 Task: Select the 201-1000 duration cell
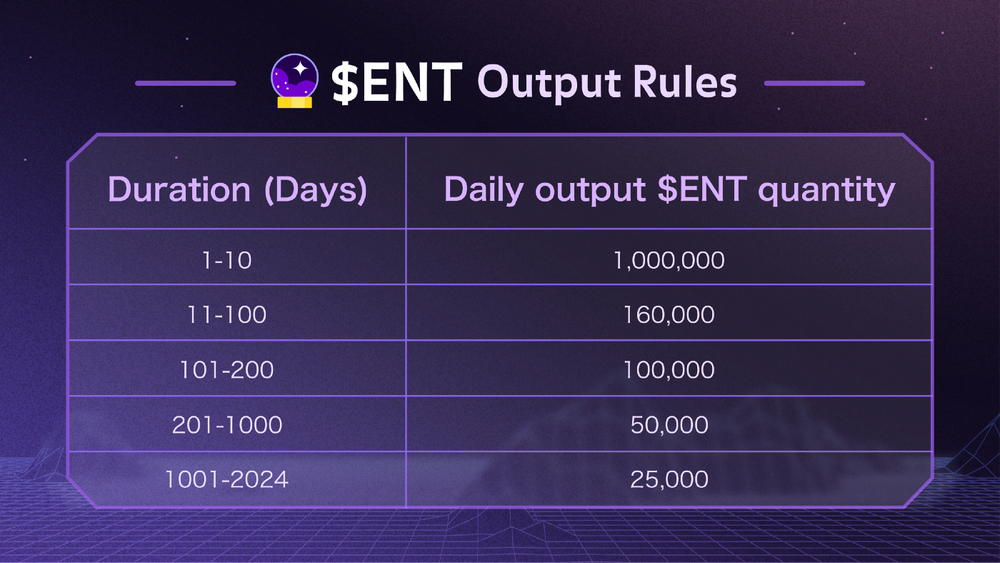[226, 425]
